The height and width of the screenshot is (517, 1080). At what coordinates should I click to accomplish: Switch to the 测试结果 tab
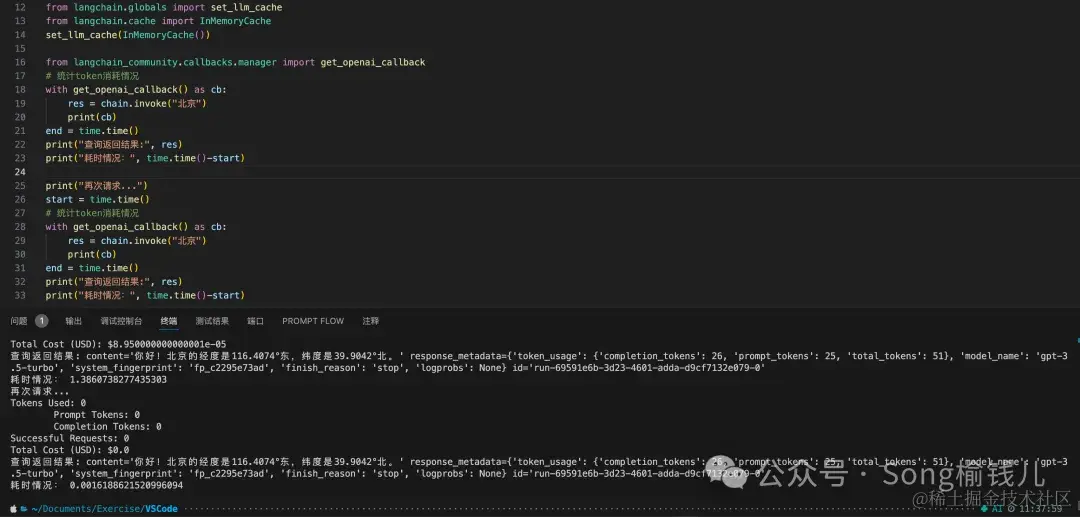pos(212,321)
